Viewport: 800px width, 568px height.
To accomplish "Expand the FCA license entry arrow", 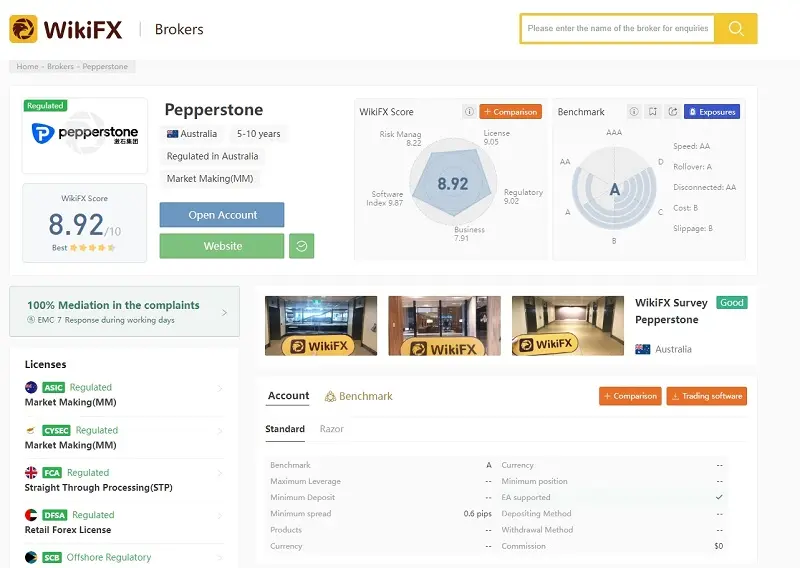I will click(220, 473).
